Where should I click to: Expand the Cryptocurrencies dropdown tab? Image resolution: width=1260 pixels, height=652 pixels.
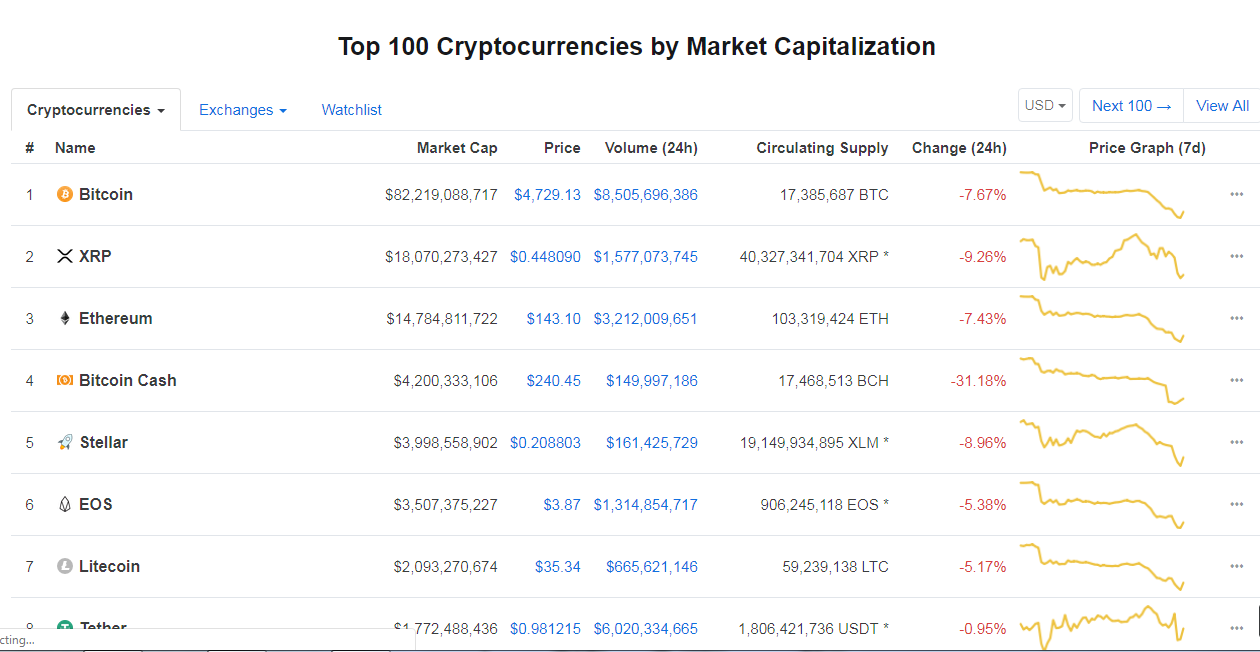point(96,110)
